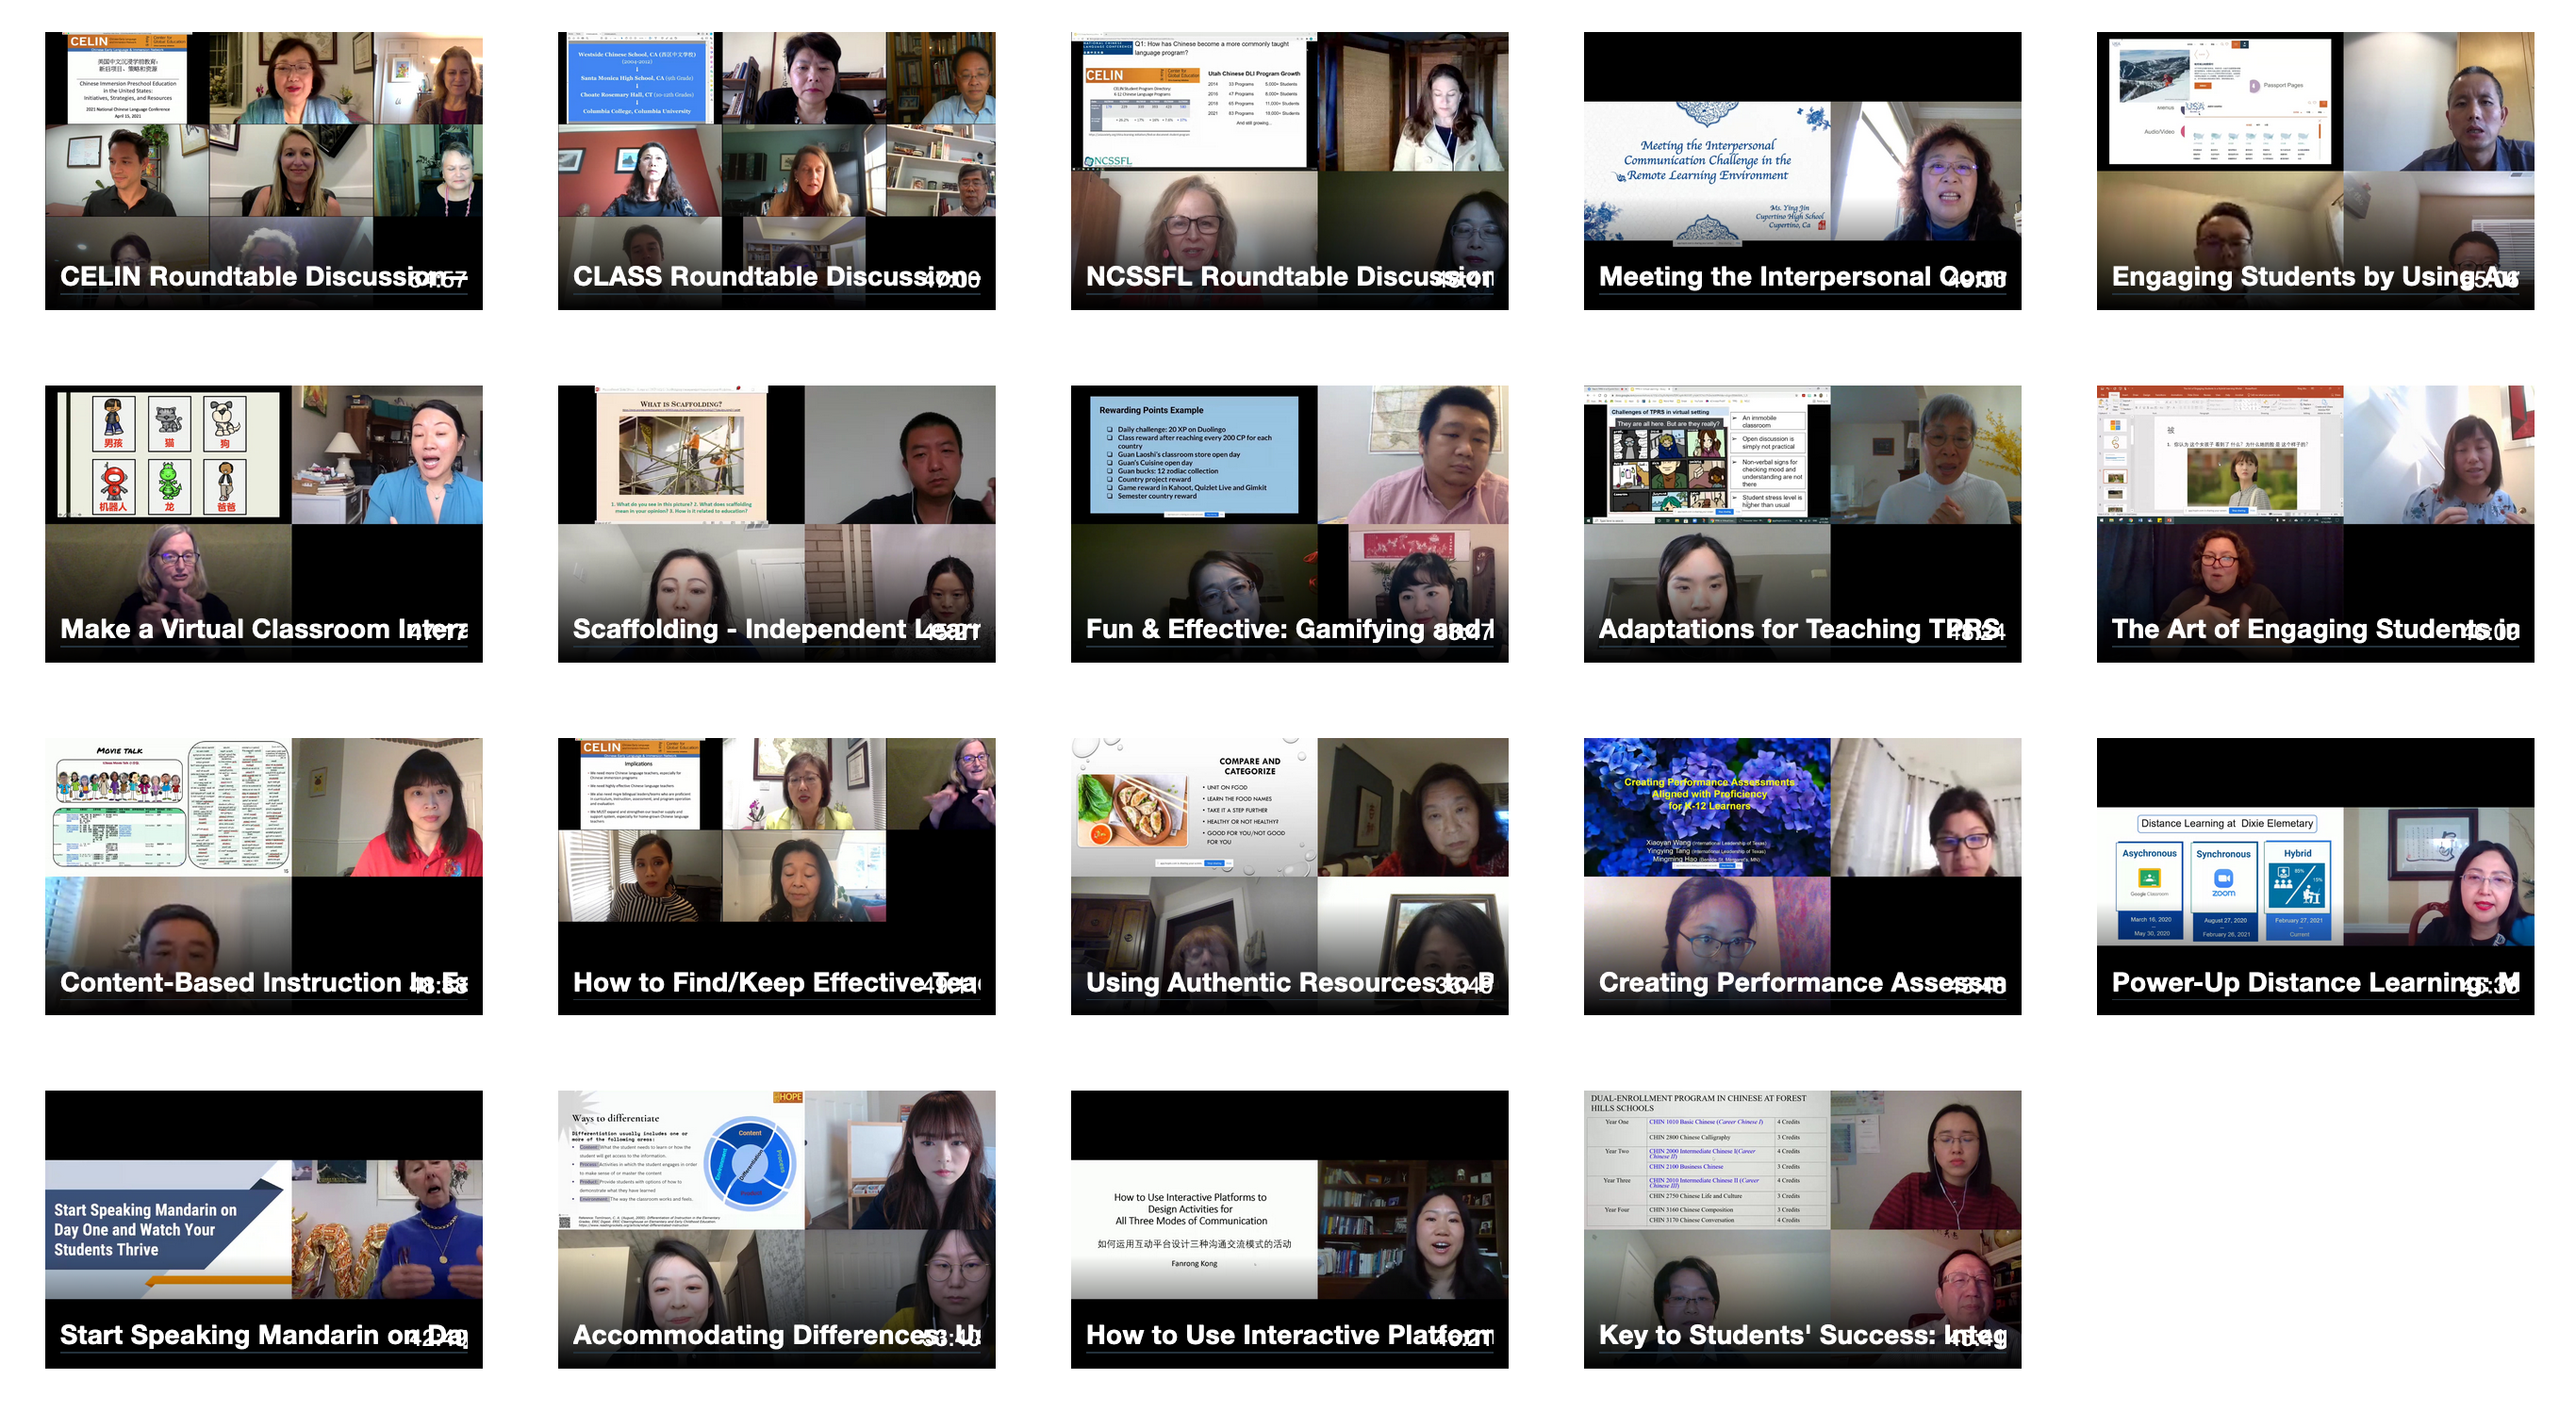Open Meeting the Interpersonal Communication video

[x=1802, y=170]
